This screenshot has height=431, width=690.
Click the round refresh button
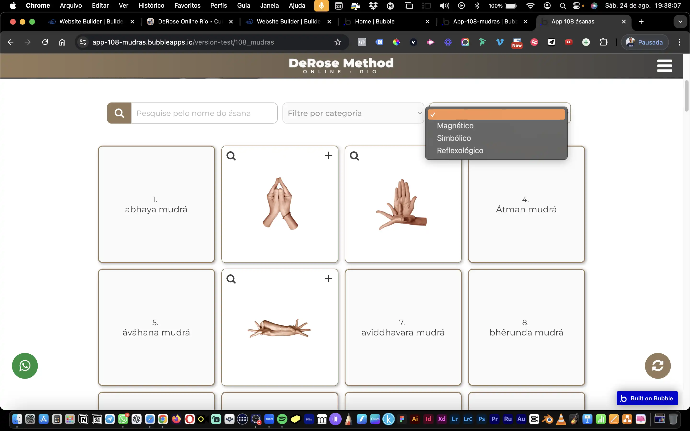[x=658, y=366]
